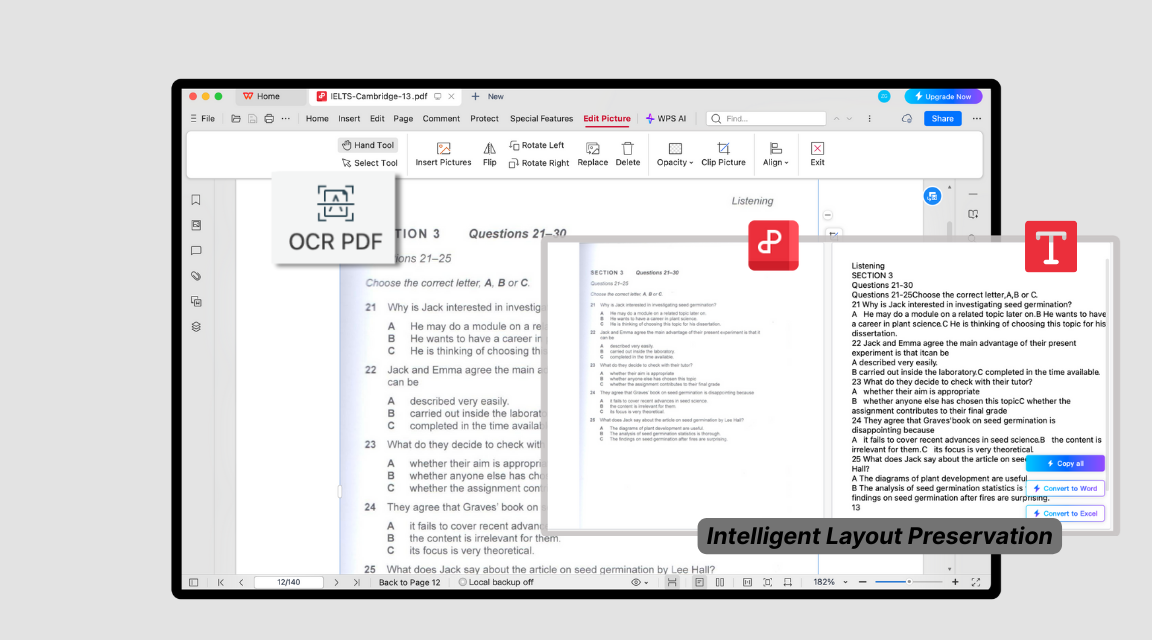
Task: Click Convert to Word
Action: (x=1065, y=489)
